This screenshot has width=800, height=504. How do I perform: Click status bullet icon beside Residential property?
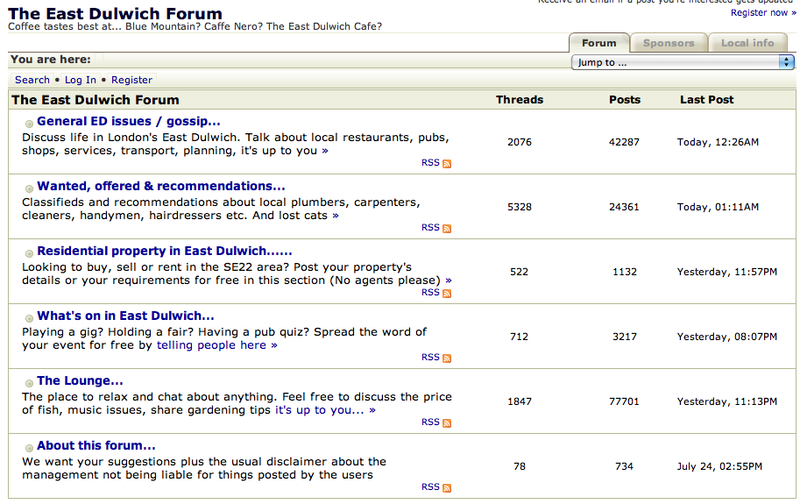(x=29, y=254)
